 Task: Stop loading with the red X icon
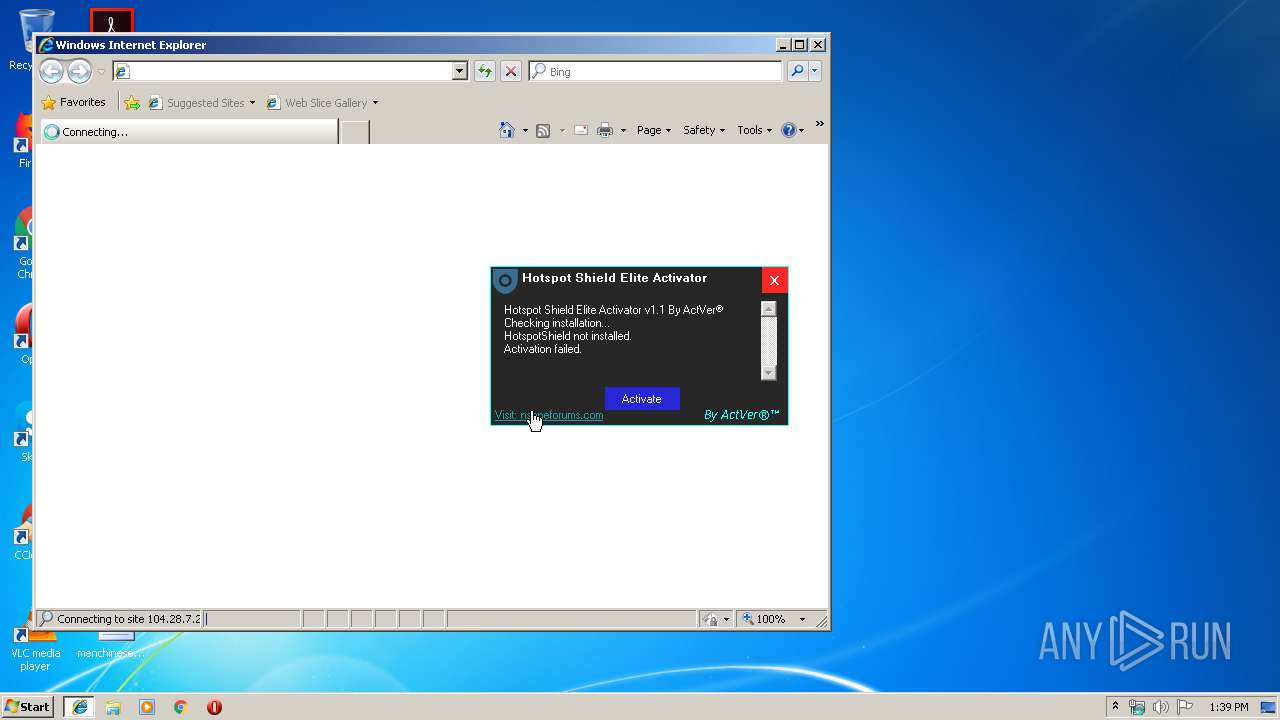pos(511,71)
